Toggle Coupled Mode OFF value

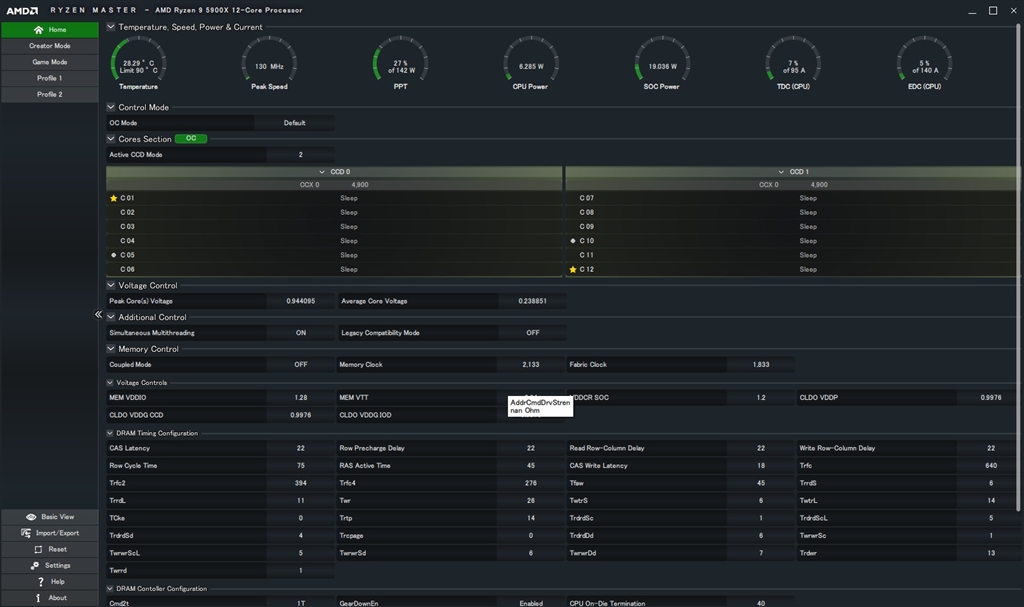(300, 365)
